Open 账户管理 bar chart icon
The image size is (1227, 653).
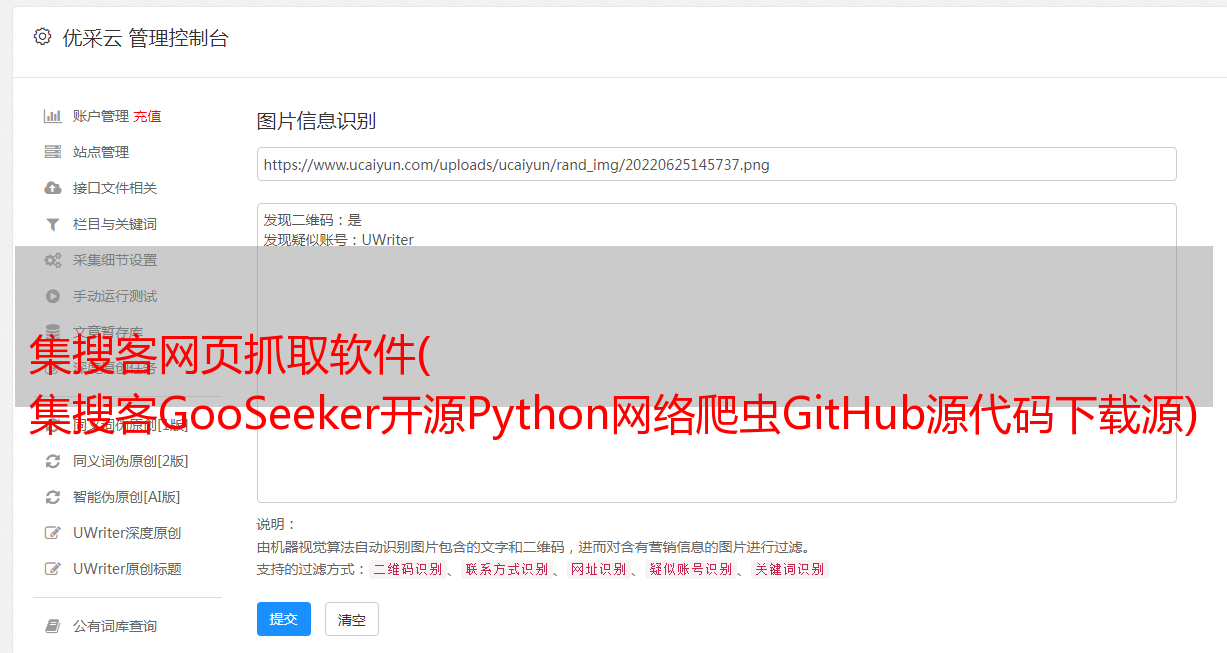click(53, 116)
